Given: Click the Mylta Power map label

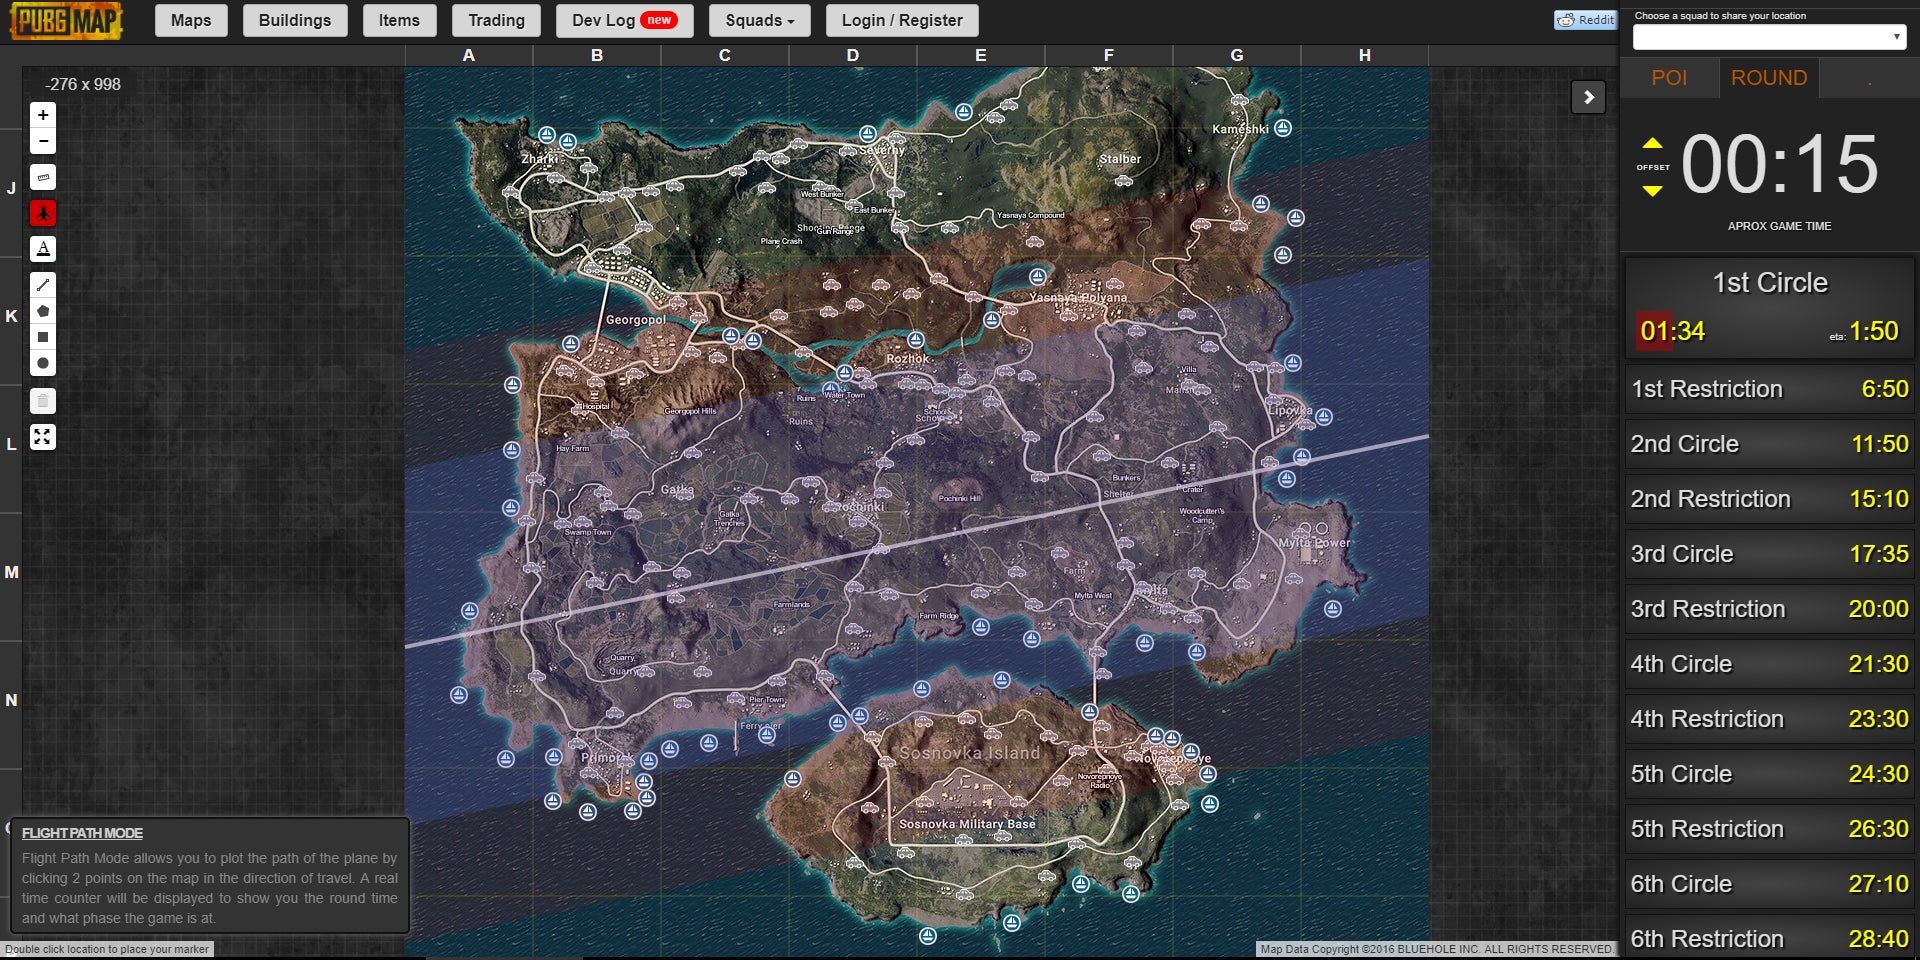Looking at the screenshot, I should pos(1314,543).
